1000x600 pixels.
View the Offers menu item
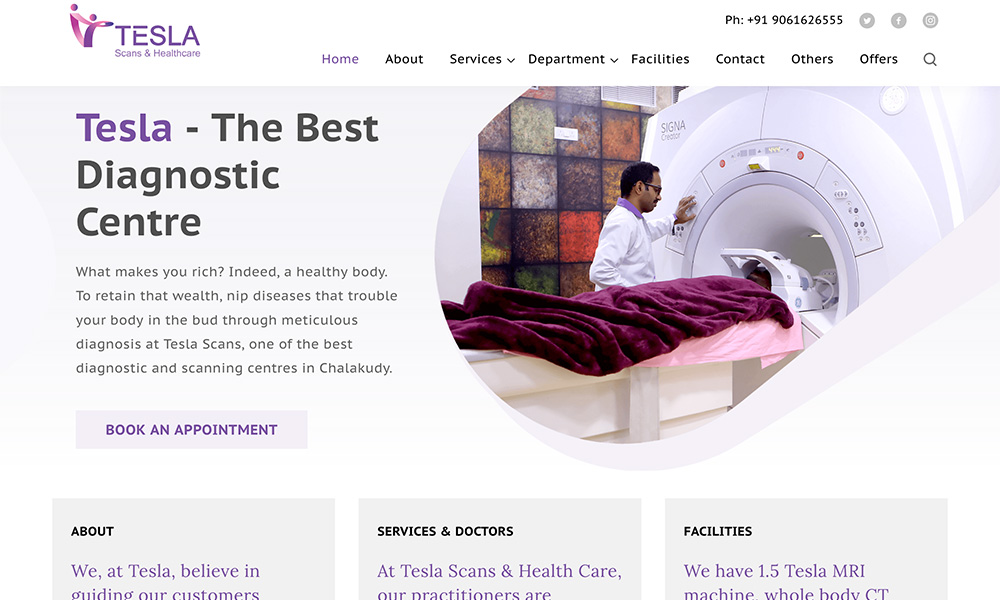(x=878, y=59)
